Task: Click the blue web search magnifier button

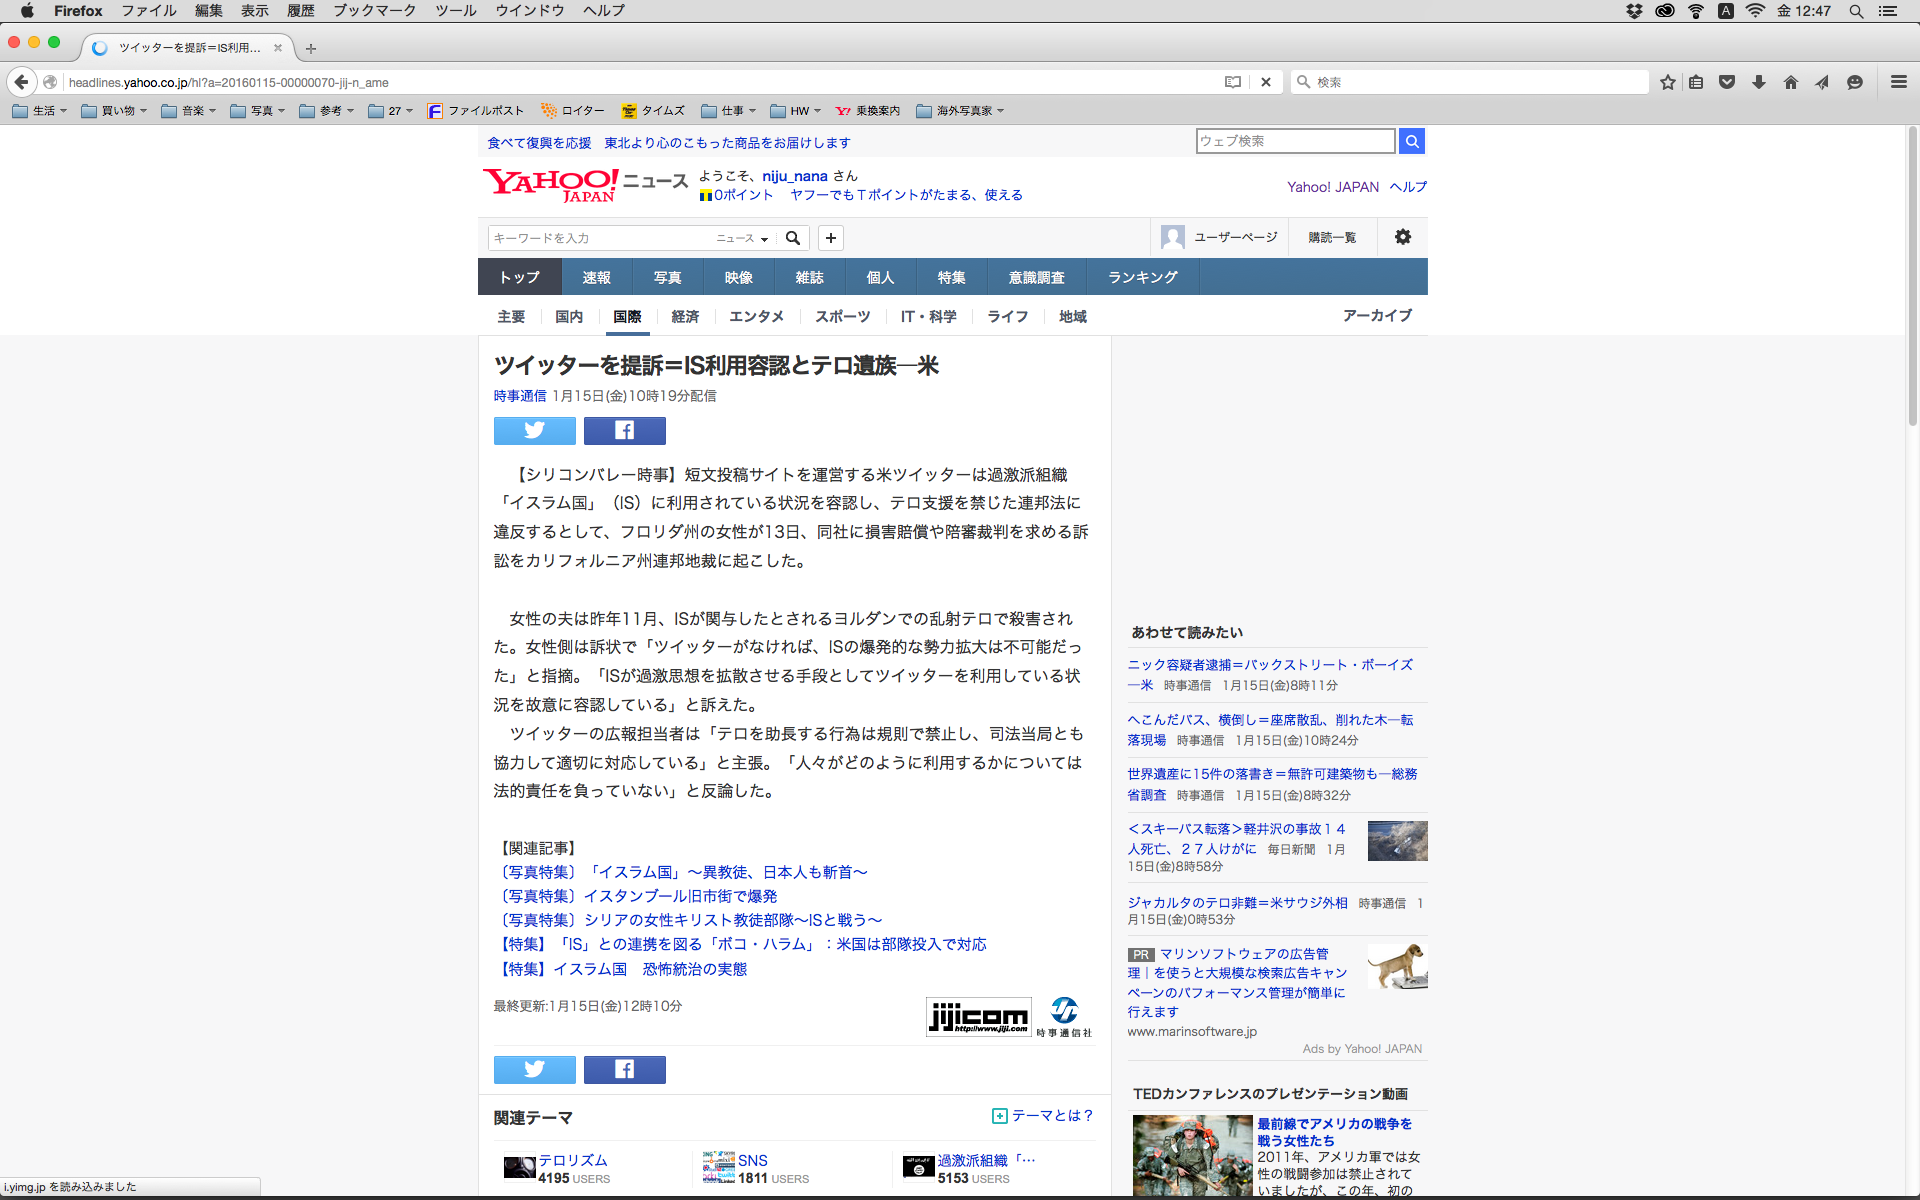Action: [x=1411, y=141]
